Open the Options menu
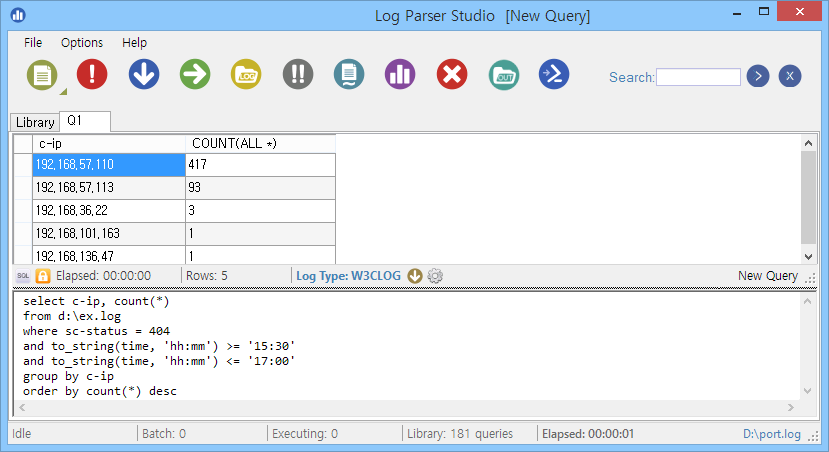829x452 pixels. pos(82,43)
